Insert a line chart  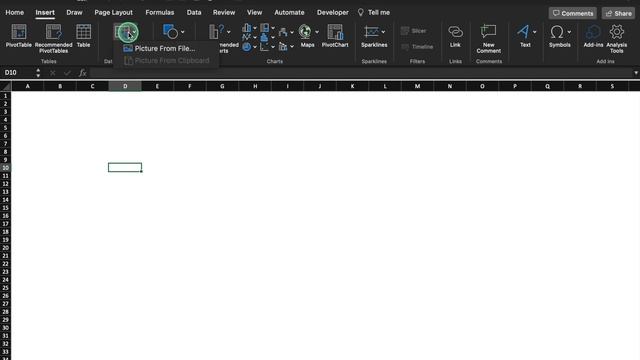[247, 37]
